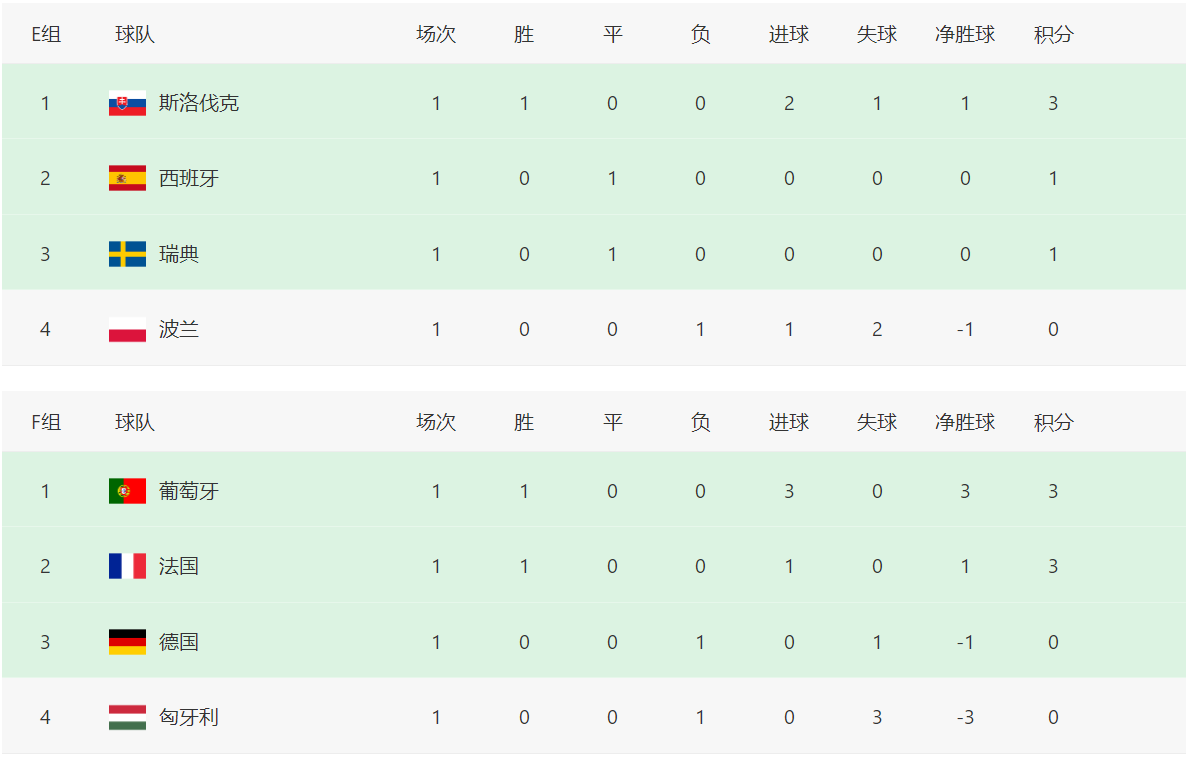
Task: Click the Spain flag icon
Action: pos(127,178)
